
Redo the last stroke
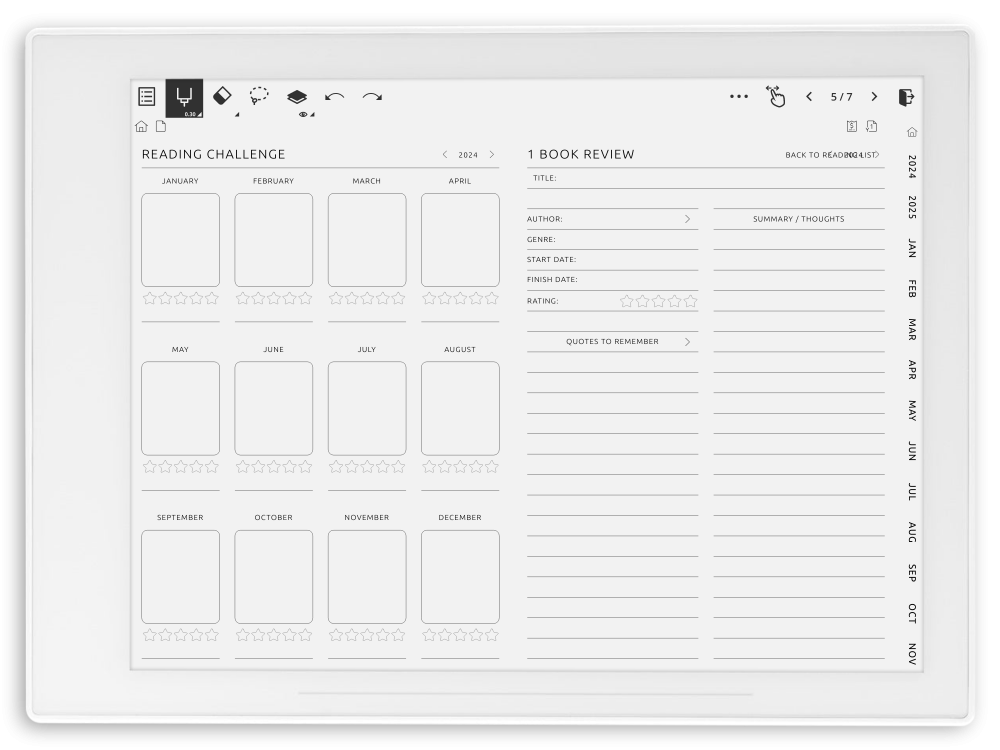(x=372, y=96)
